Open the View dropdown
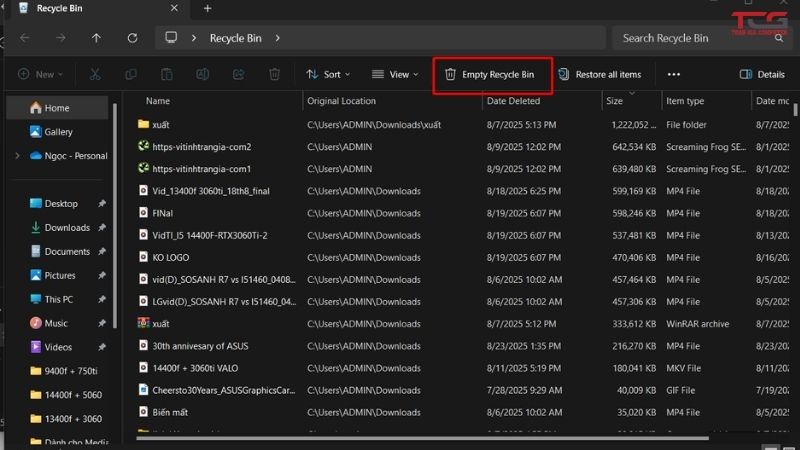800x450 pixels. [x=395, y=74]
